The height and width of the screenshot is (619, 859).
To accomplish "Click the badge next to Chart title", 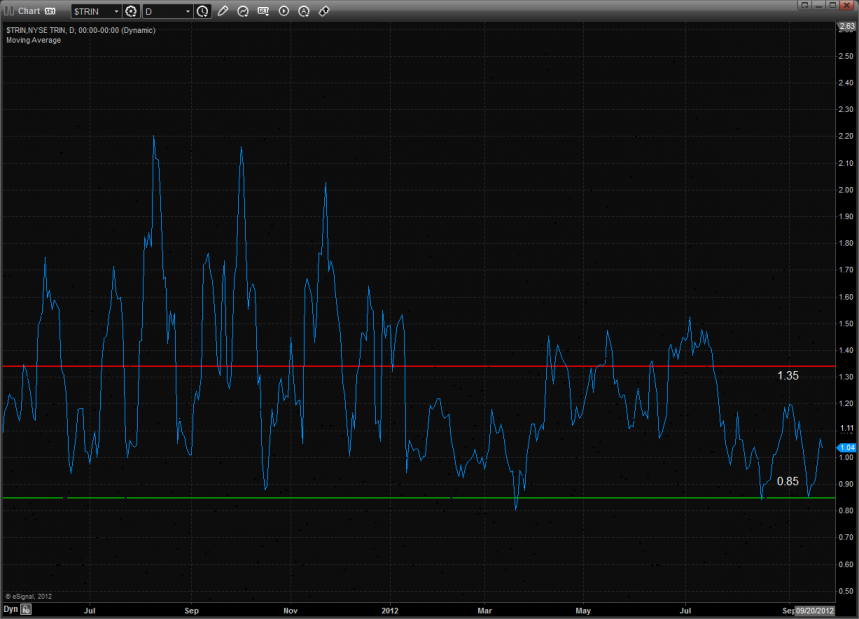I will pyautogui.click(x=50, y=11).
